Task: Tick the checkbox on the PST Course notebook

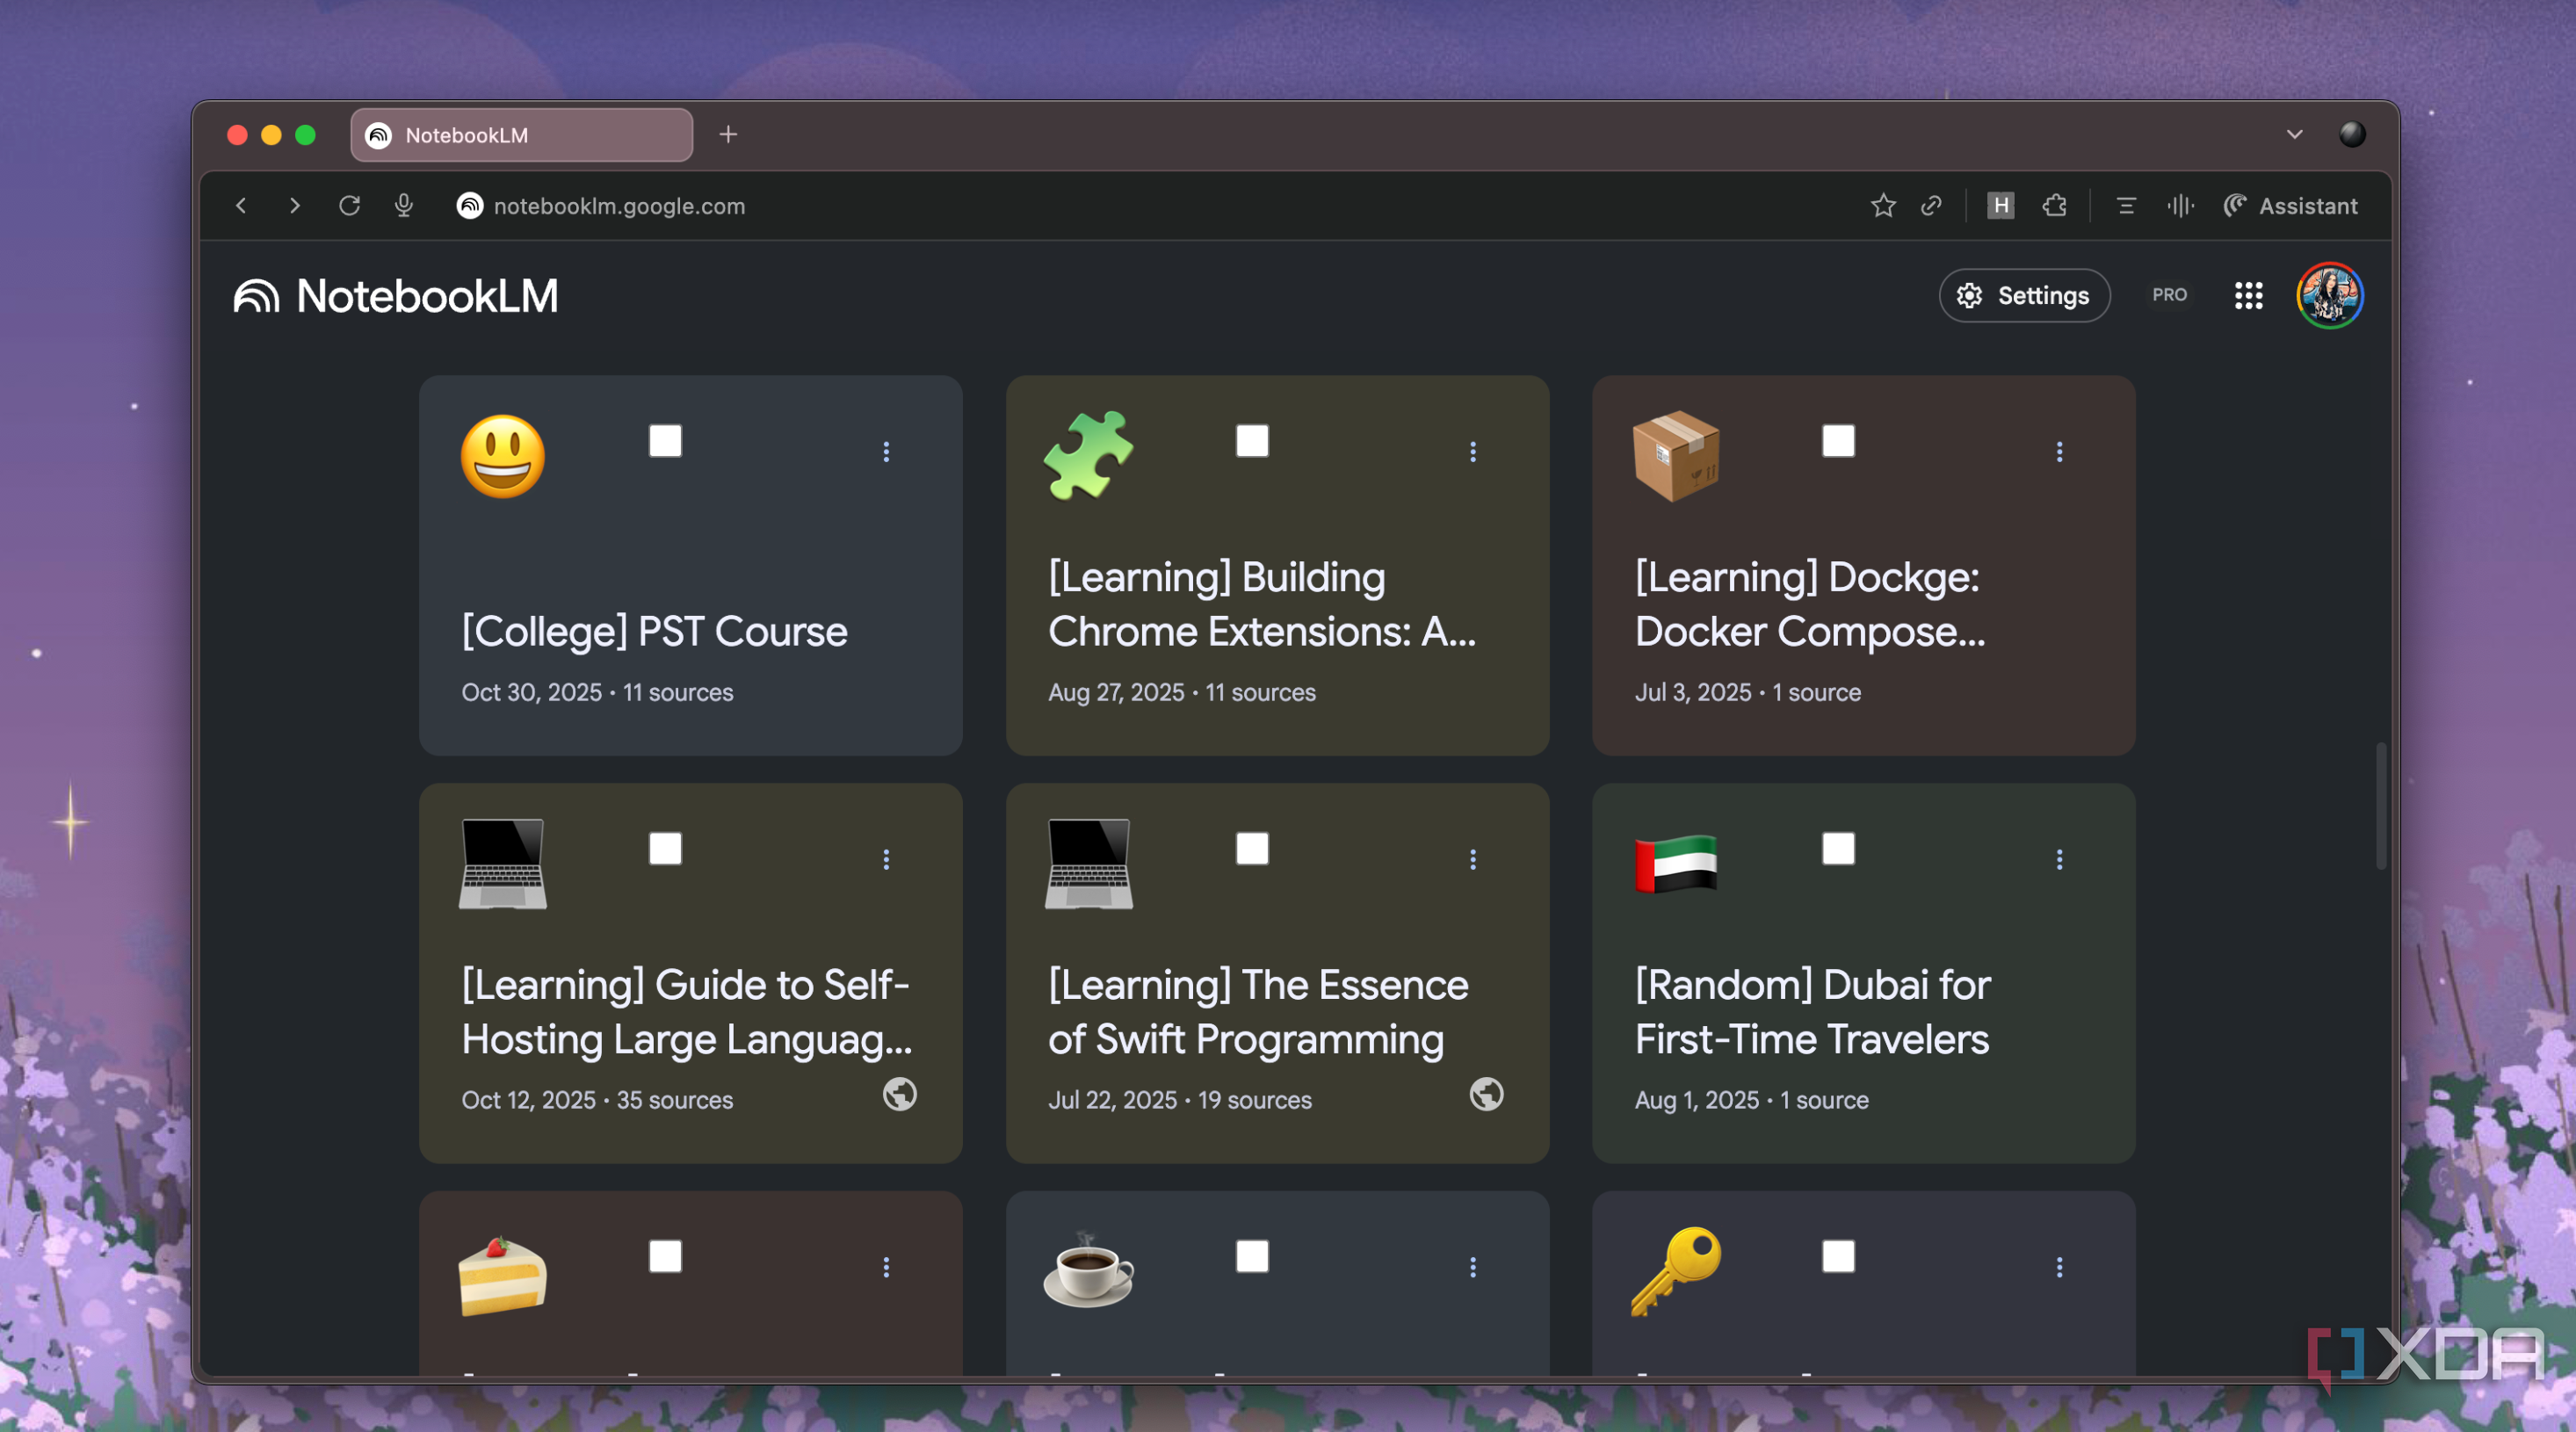Action: click(665, 441)
